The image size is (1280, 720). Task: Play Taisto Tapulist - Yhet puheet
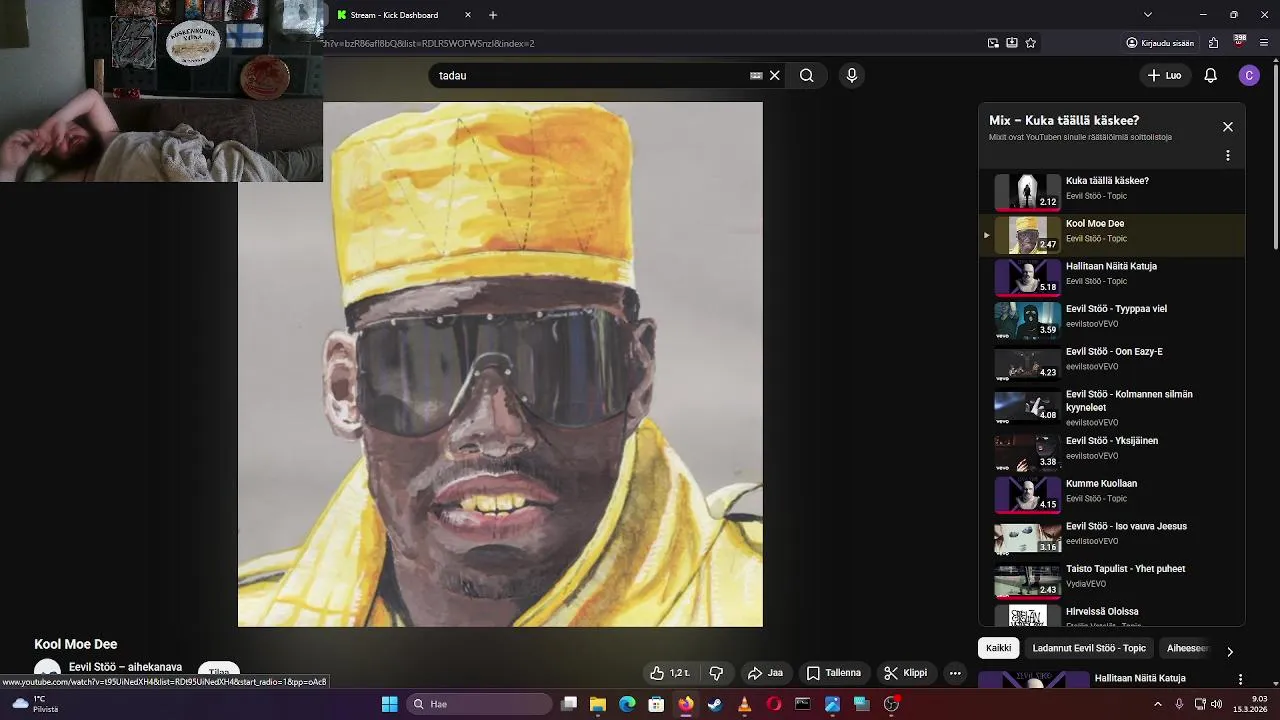(1111, 579)
